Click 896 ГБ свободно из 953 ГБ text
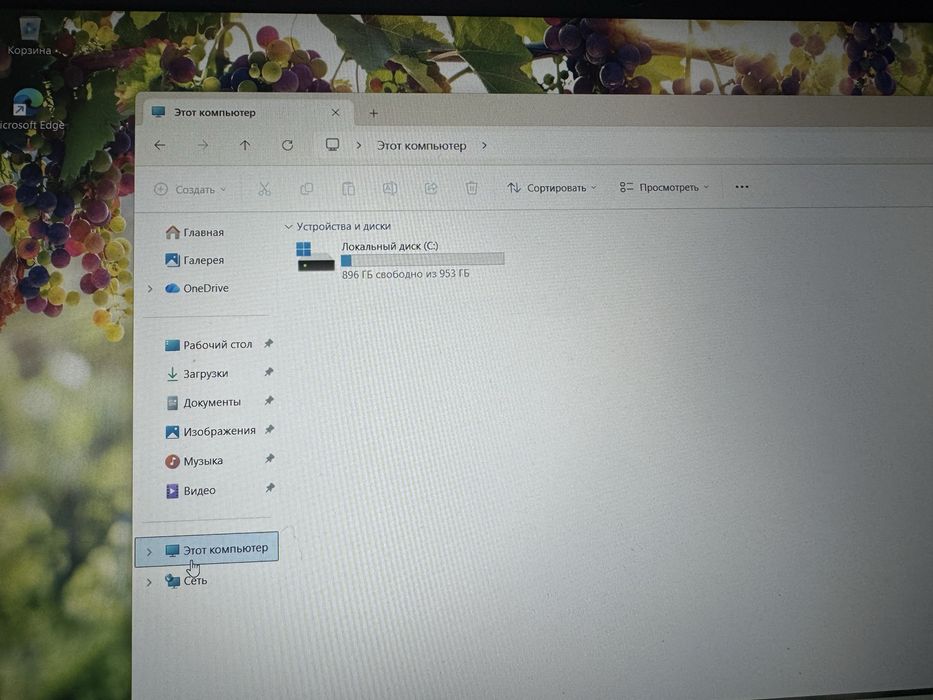The width and height of the screenshot is (933, 700). [405, 274]
